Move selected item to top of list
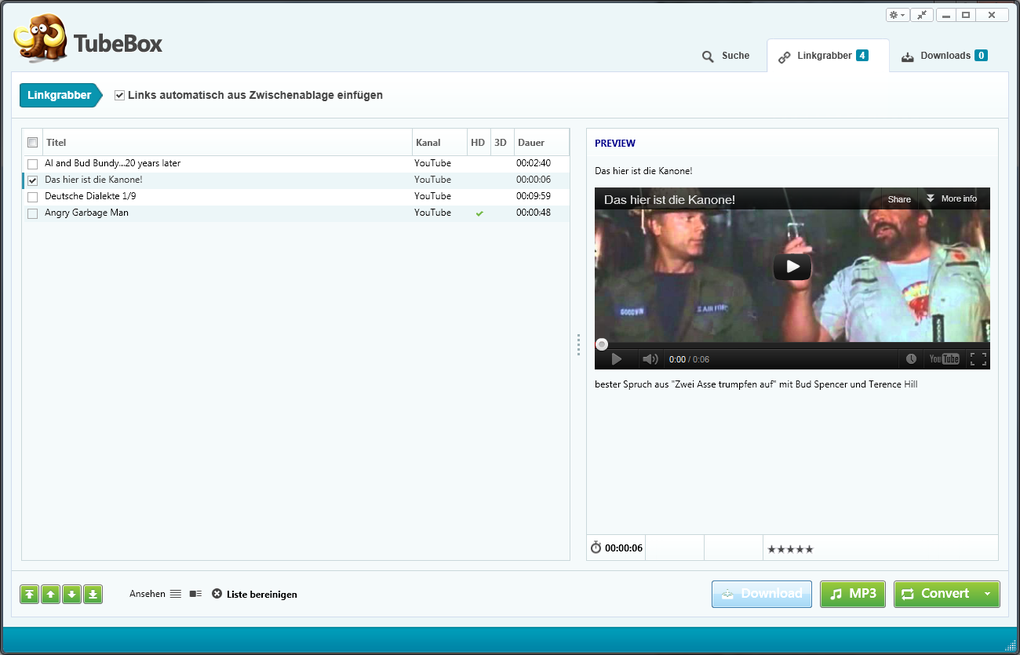The image size is (1020, 655). (x=29, y=594)
